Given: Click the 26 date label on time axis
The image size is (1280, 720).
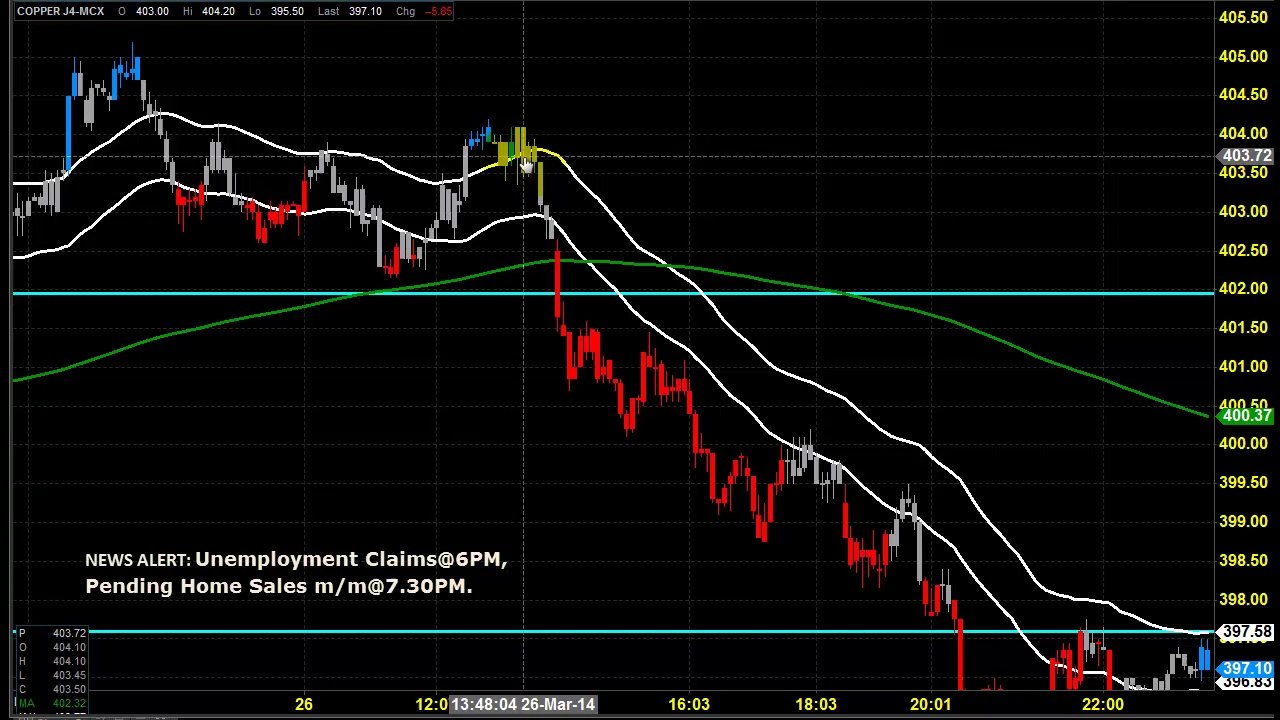Looking at the screenshot, I should click(304, 704).
